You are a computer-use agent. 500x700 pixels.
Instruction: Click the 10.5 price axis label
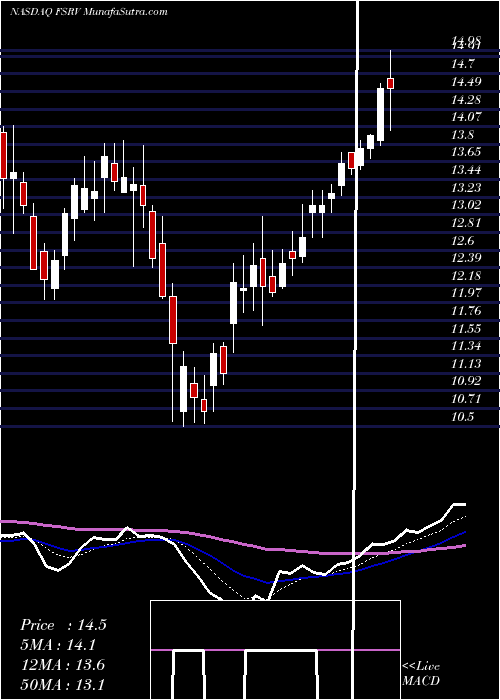tap(462, 417)
